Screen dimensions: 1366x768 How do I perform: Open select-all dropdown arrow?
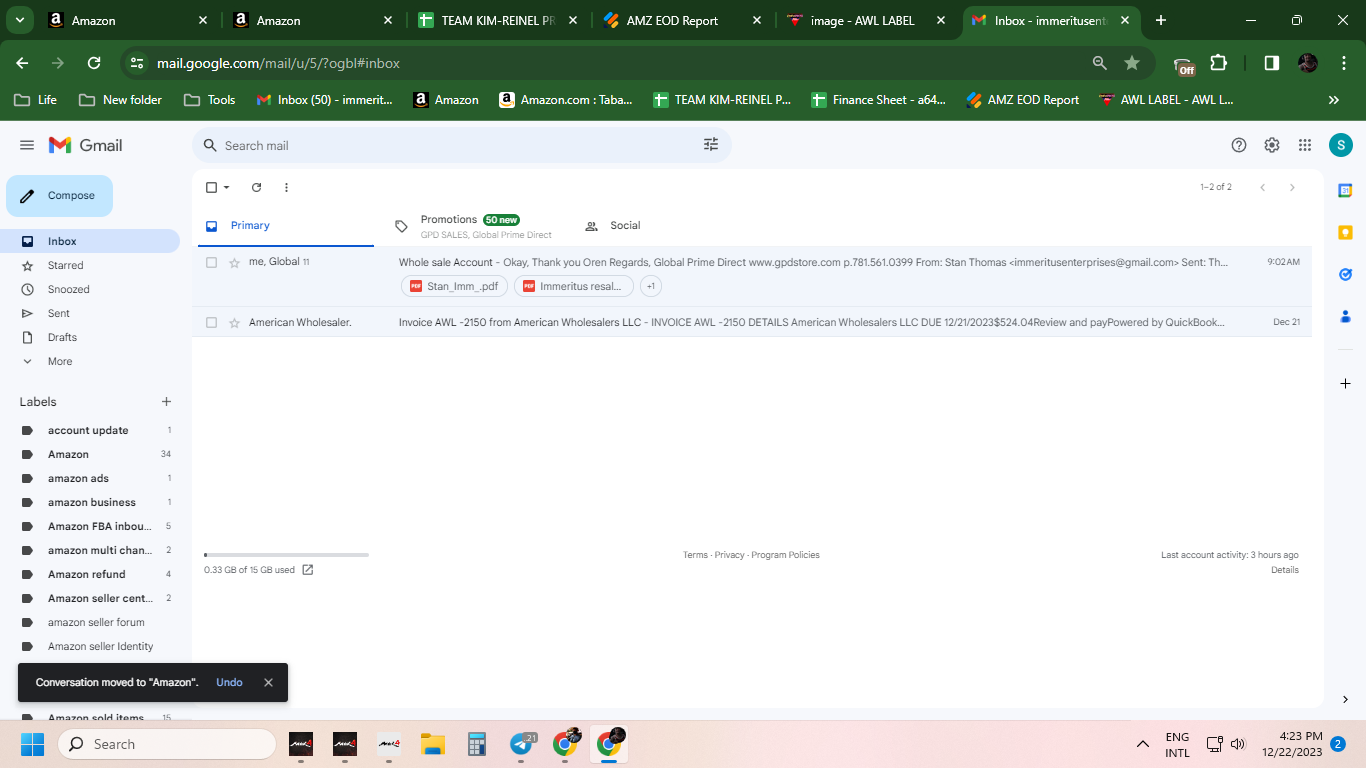pyautogui.click(x=227, y=187)
